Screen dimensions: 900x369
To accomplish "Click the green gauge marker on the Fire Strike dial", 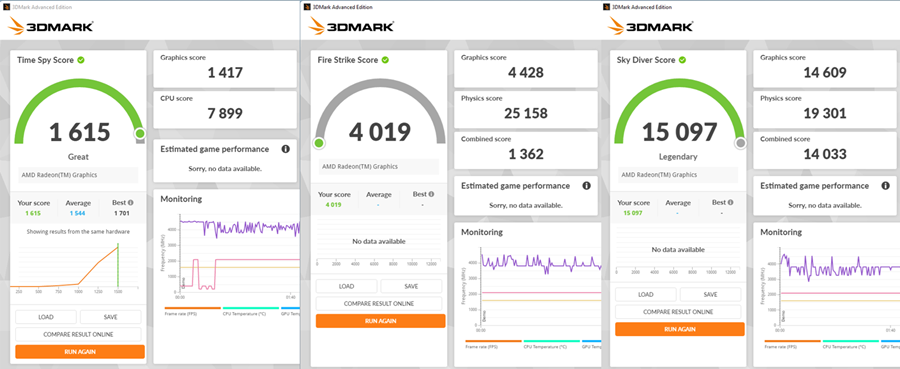I will click(319, 143).
